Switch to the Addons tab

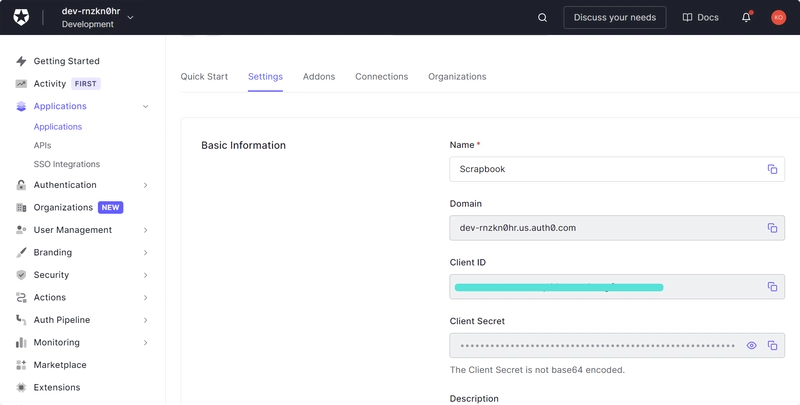[x=319, y=77]
